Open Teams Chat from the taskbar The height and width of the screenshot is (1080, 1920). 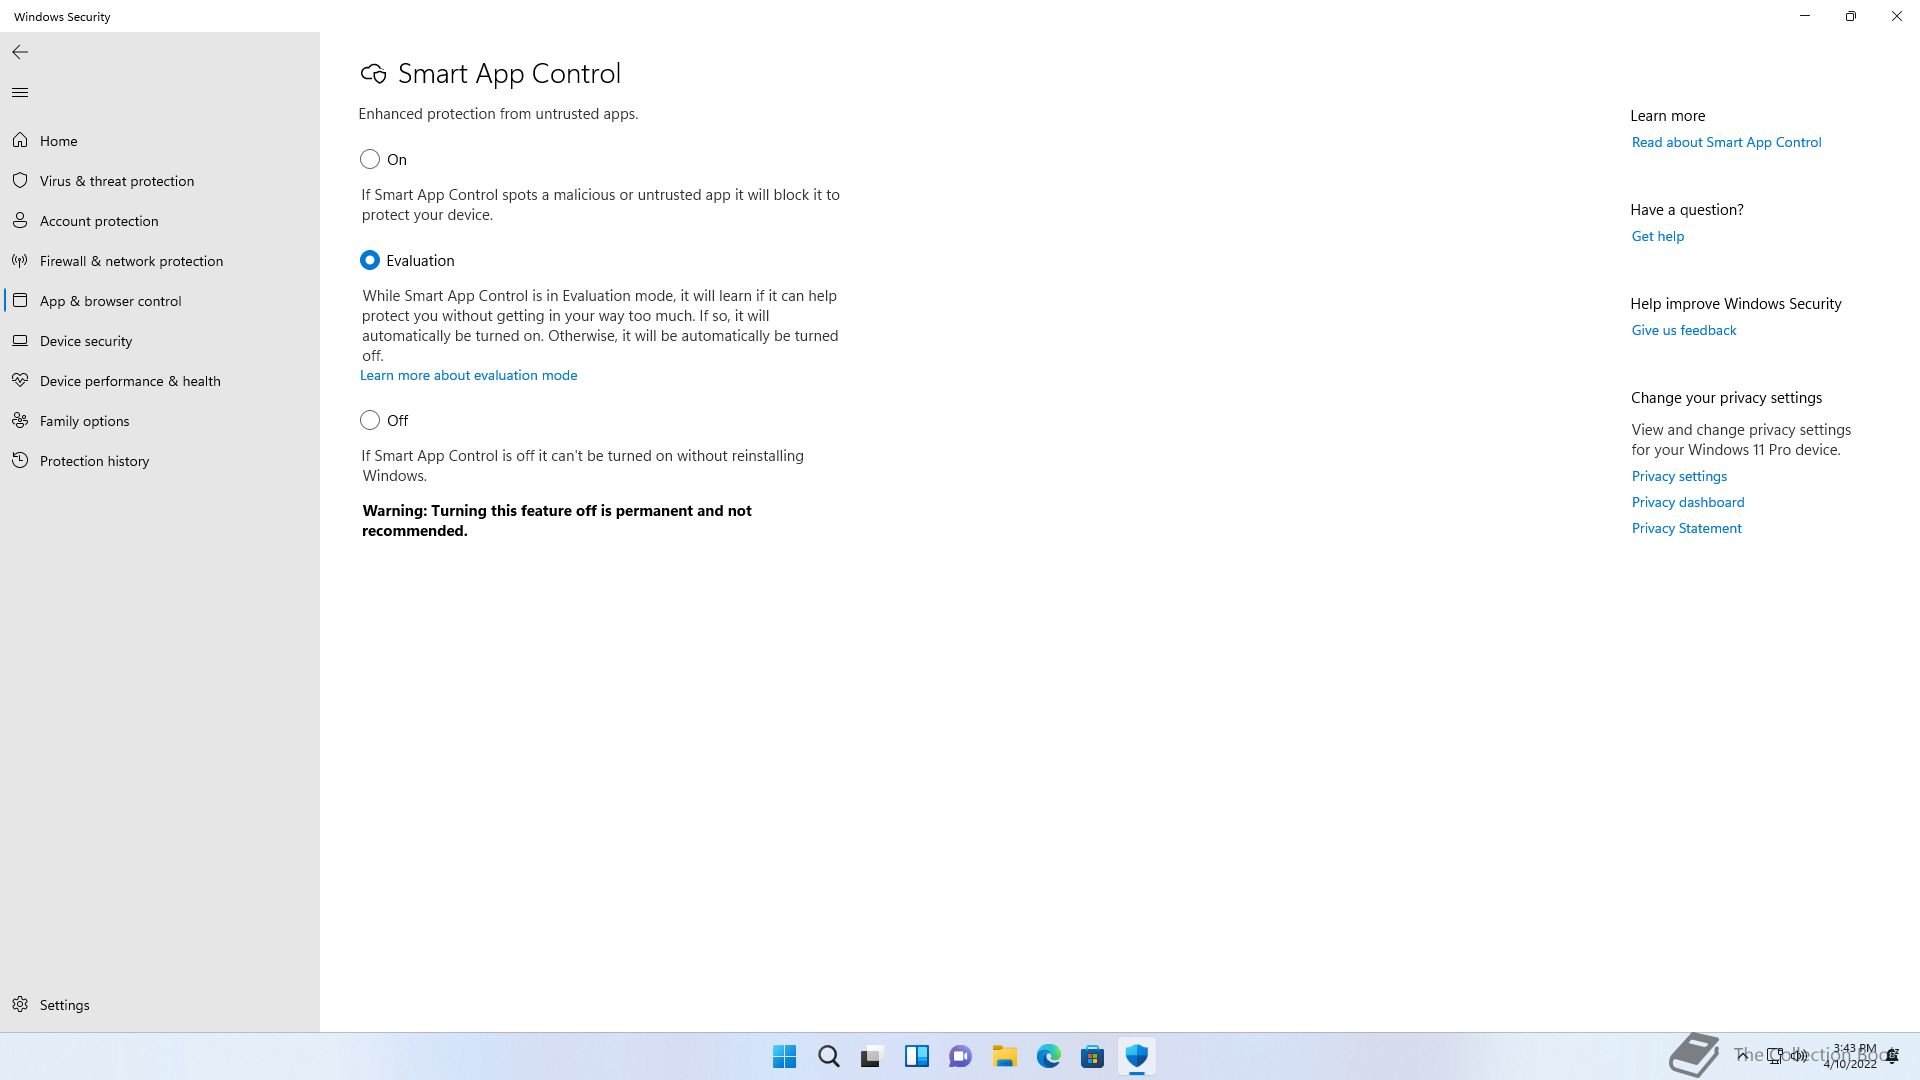tap(961, 1056)
